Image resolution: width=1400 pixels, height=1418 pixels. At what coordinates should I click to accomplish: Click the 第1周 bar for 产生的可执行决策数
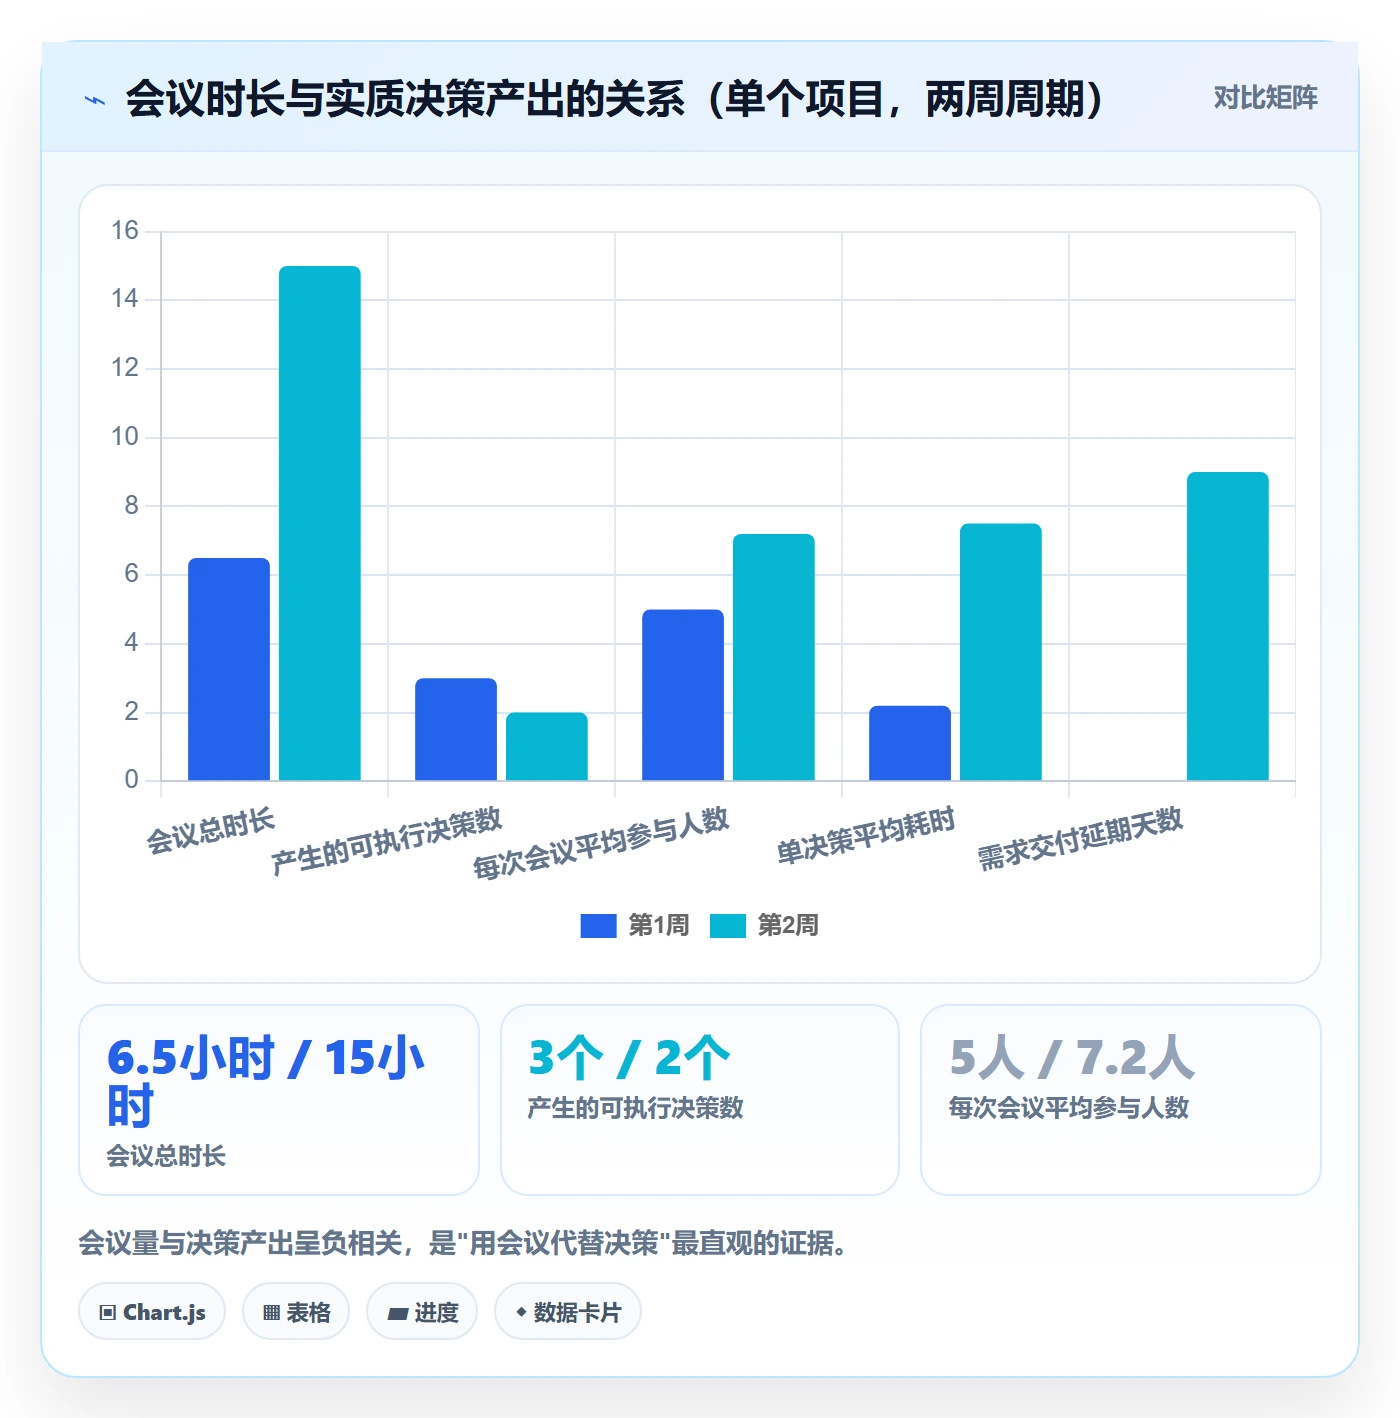pyautogui.click(x=456, y=729)
